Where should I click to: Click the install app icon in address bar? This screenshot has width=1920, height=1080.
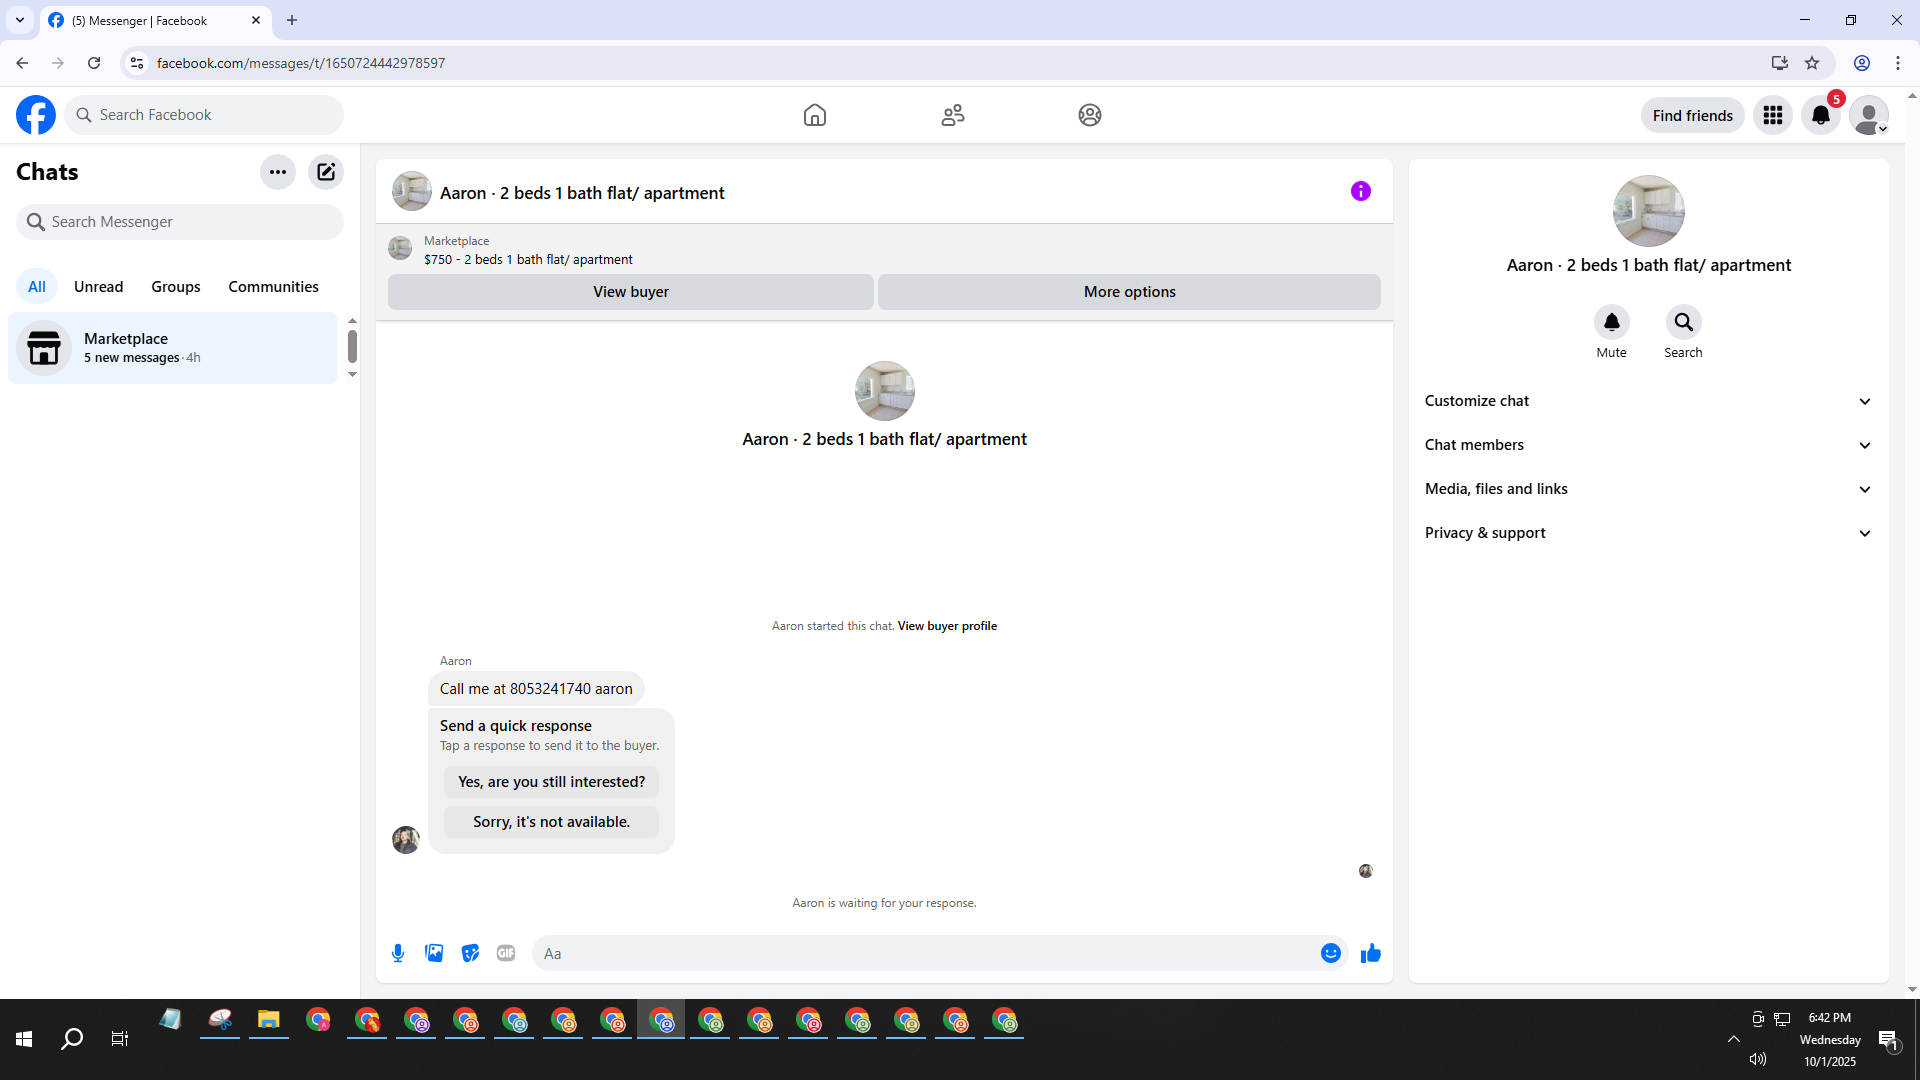pyautogui.click(x=1779, y=63)
